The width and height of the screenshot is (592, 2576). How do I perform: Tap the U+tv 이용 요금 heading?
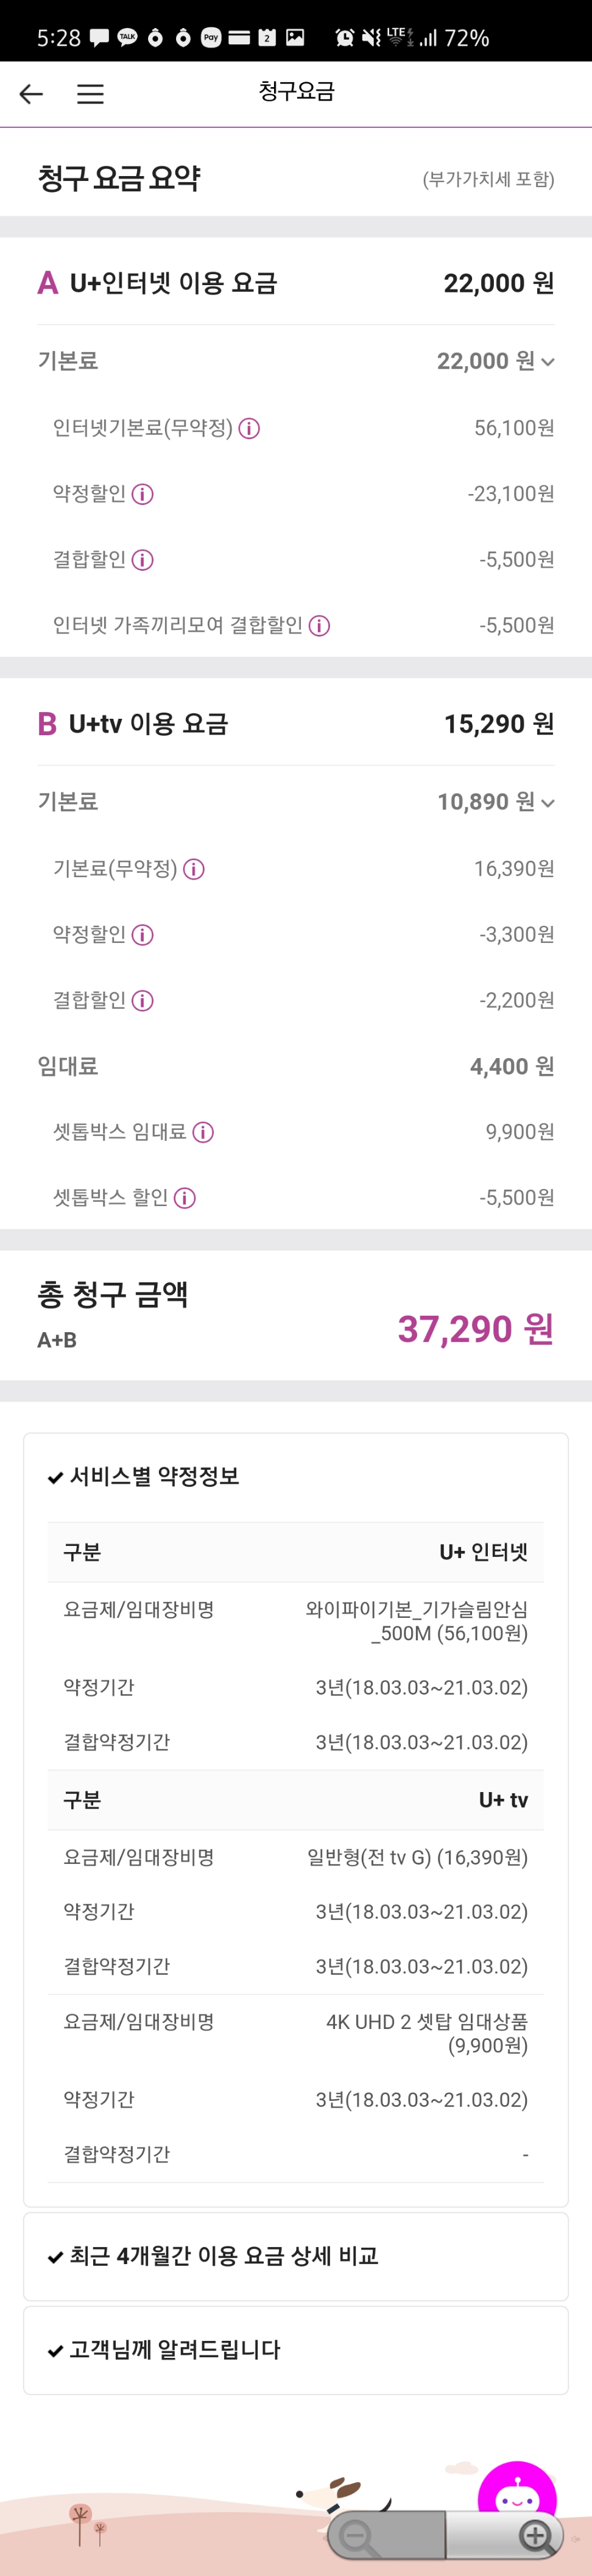tap(148, 724)
